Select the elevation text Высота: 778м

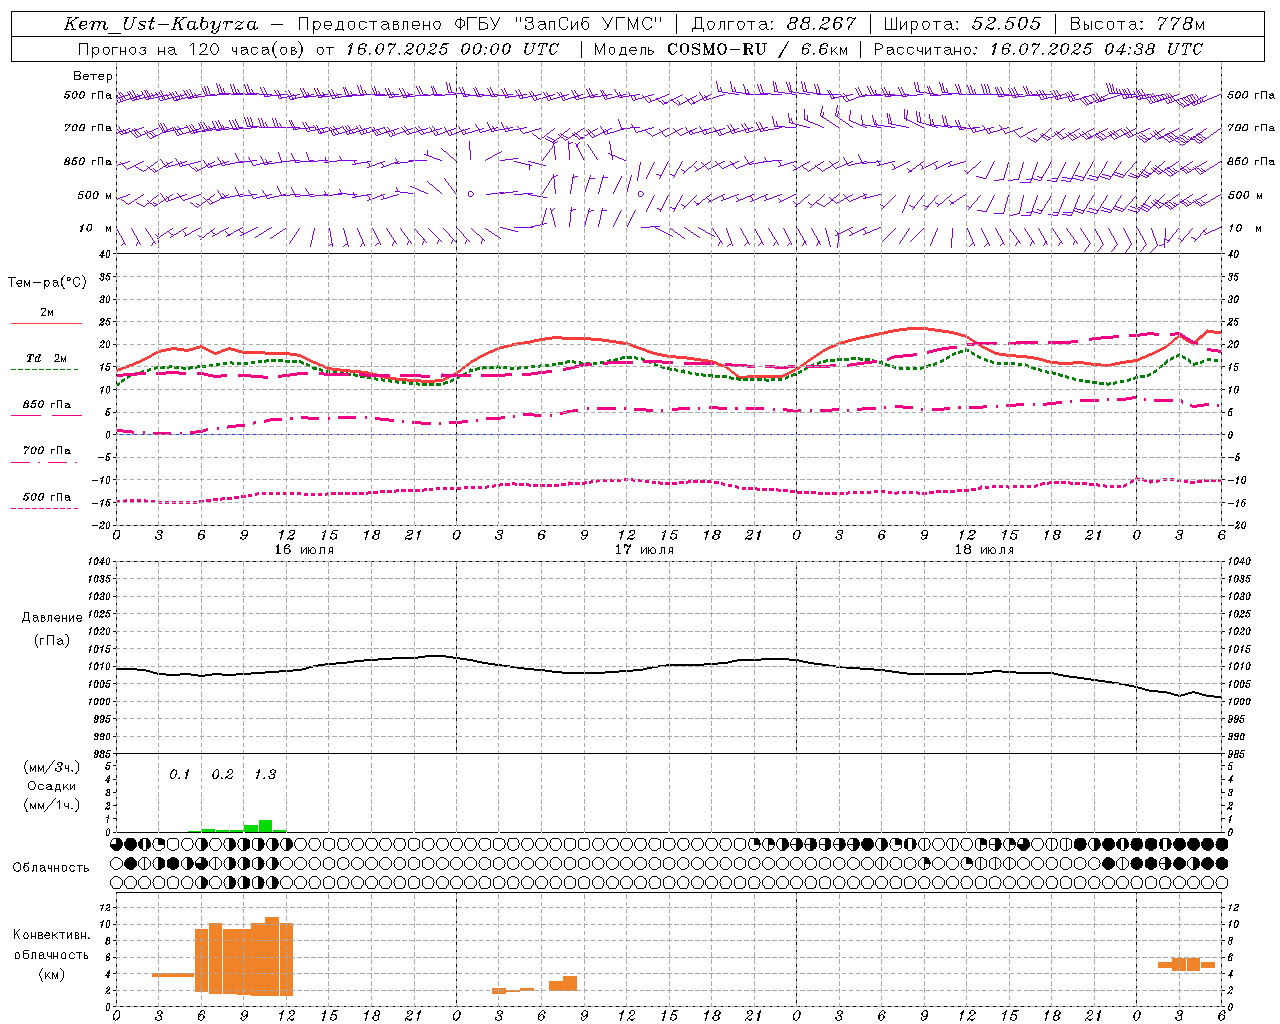1137,24
